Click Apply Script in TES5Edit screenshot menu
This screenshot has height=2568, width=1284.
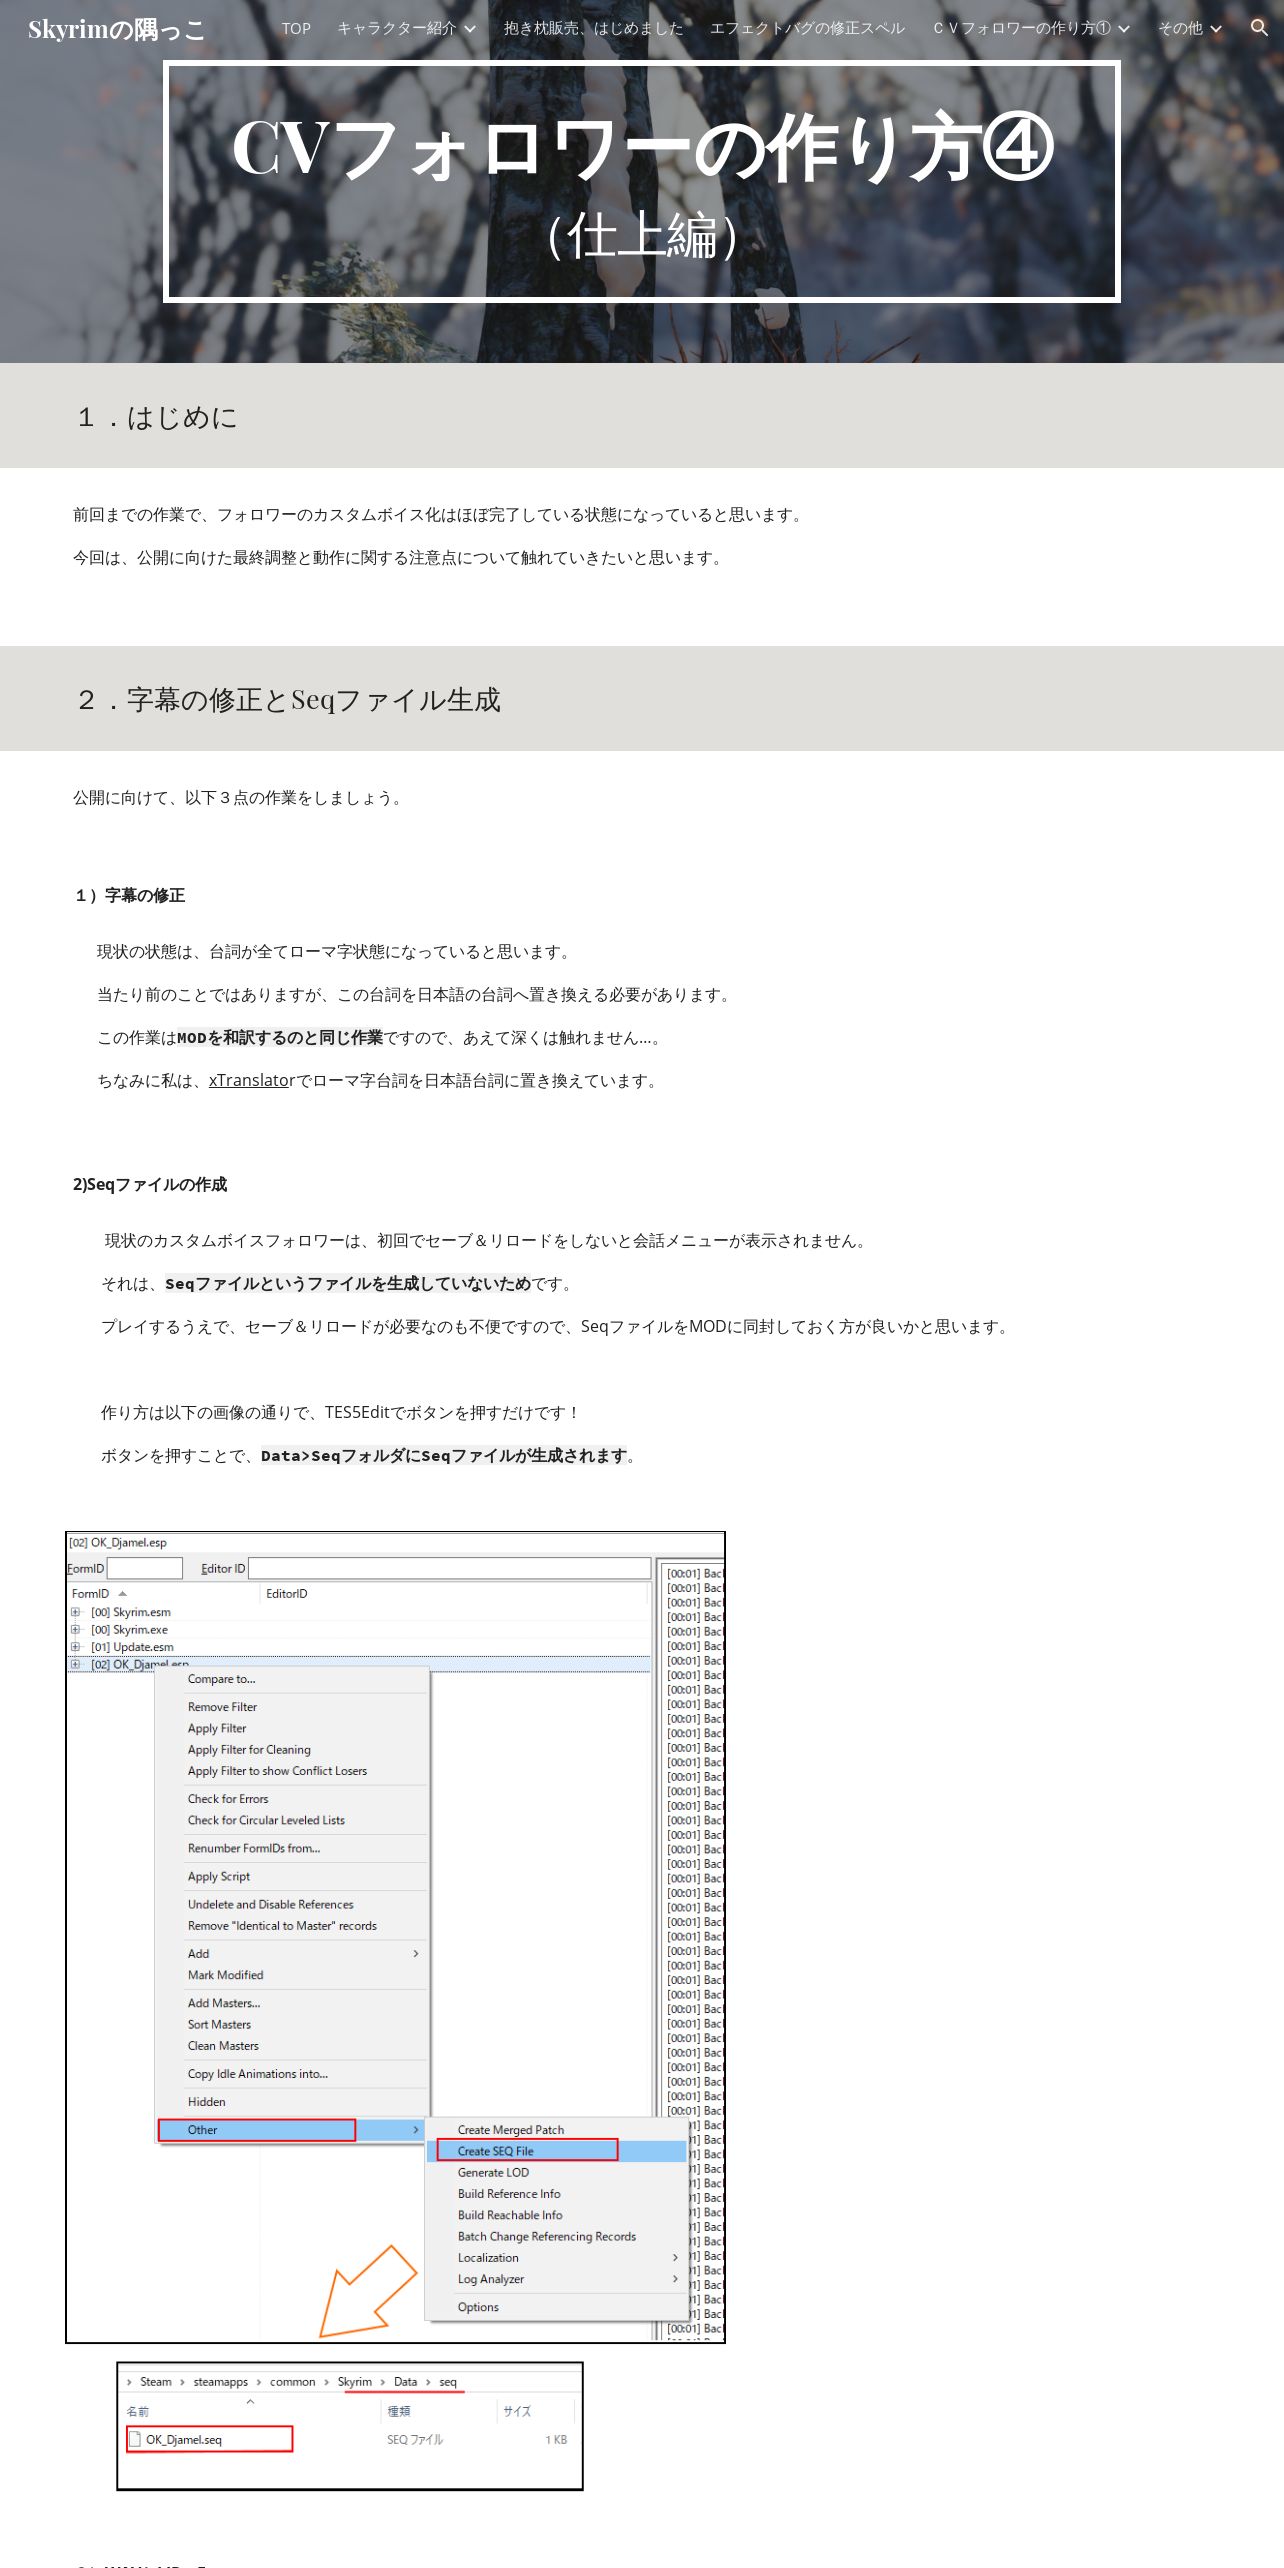tap(219, 1876)
